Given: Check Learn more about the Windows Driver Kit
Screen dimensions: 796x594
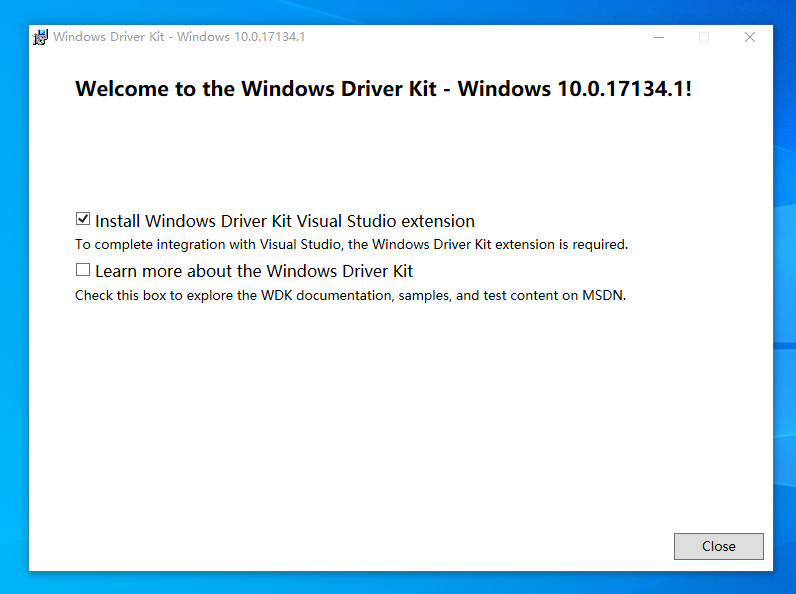Looking at the screenshot, I should [x=83, y=270].
